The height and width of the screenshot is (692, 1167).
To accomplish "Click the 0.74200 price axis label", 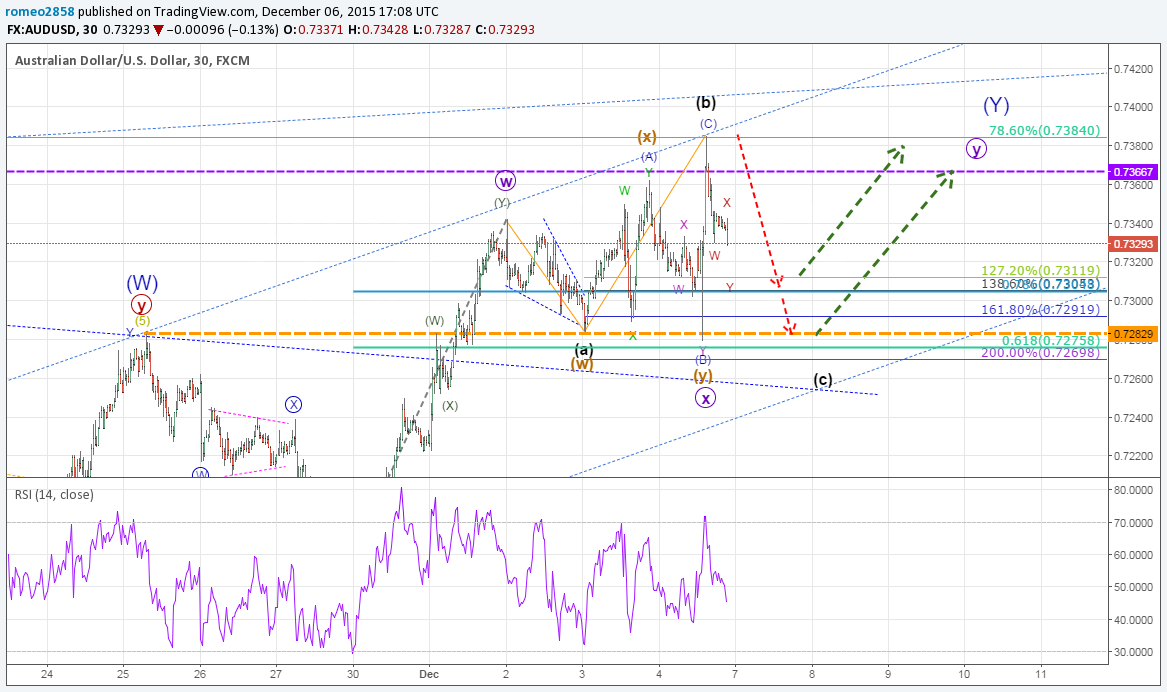I will coord(1134,69).
